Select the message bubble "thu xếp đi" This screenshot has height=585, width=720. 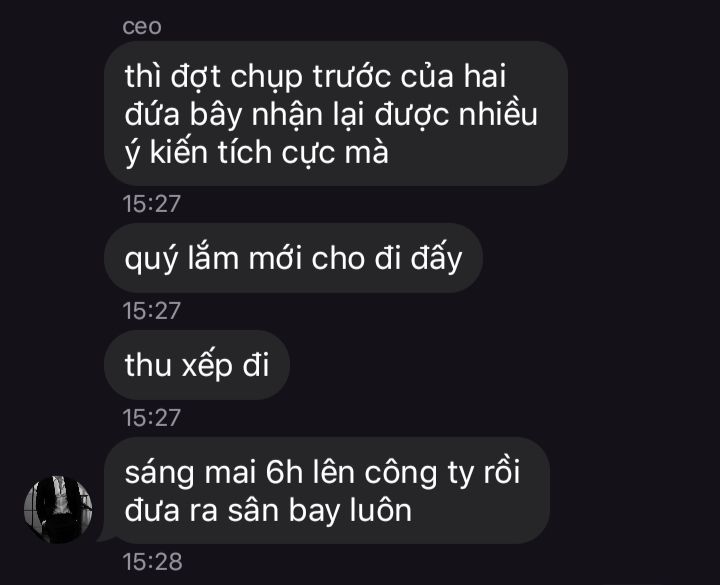(x=197, y=365)
